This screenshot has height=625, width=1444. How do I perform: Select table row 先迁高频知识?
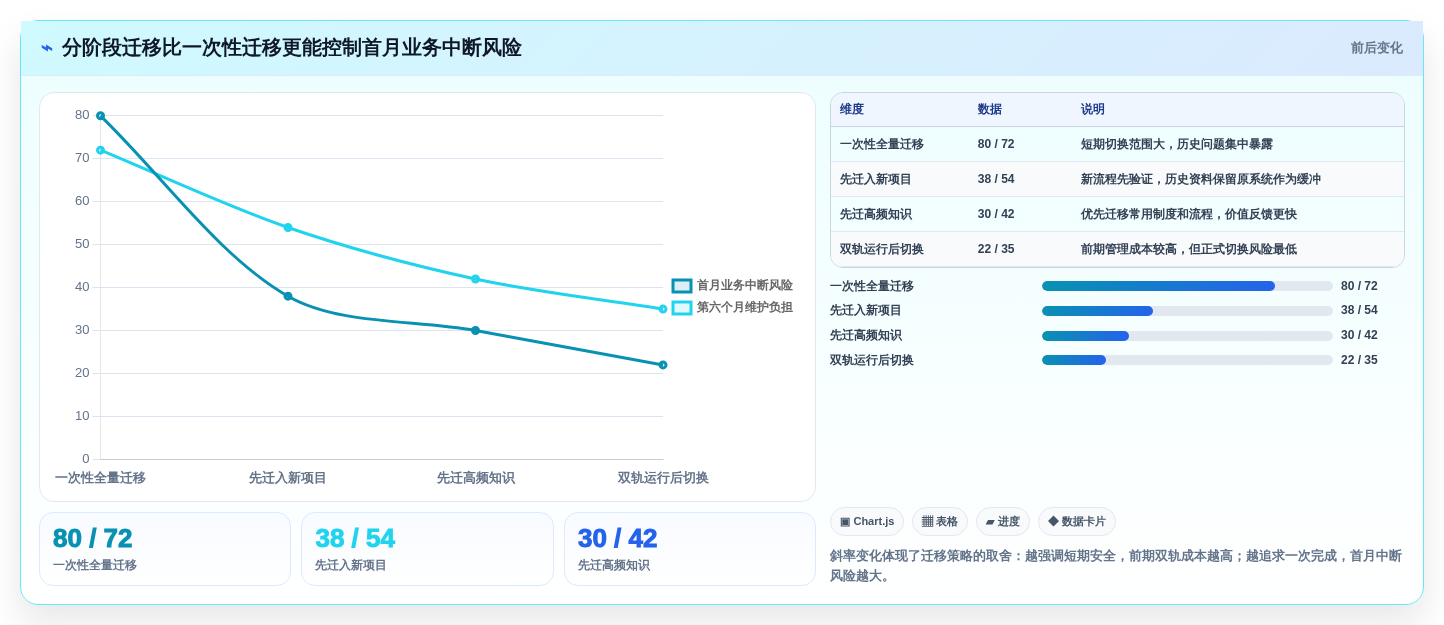click(1117, 214)
